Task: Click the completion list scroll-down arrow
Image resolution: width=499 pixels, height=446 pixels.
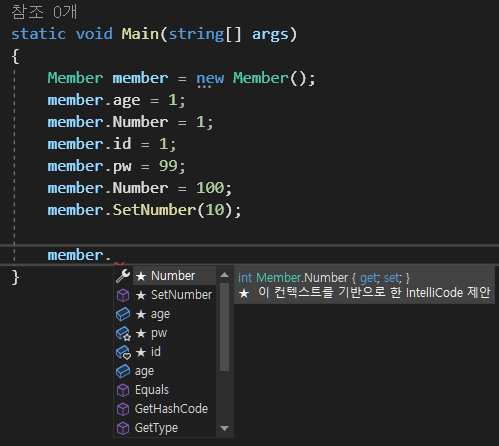Action: (225, 428)
